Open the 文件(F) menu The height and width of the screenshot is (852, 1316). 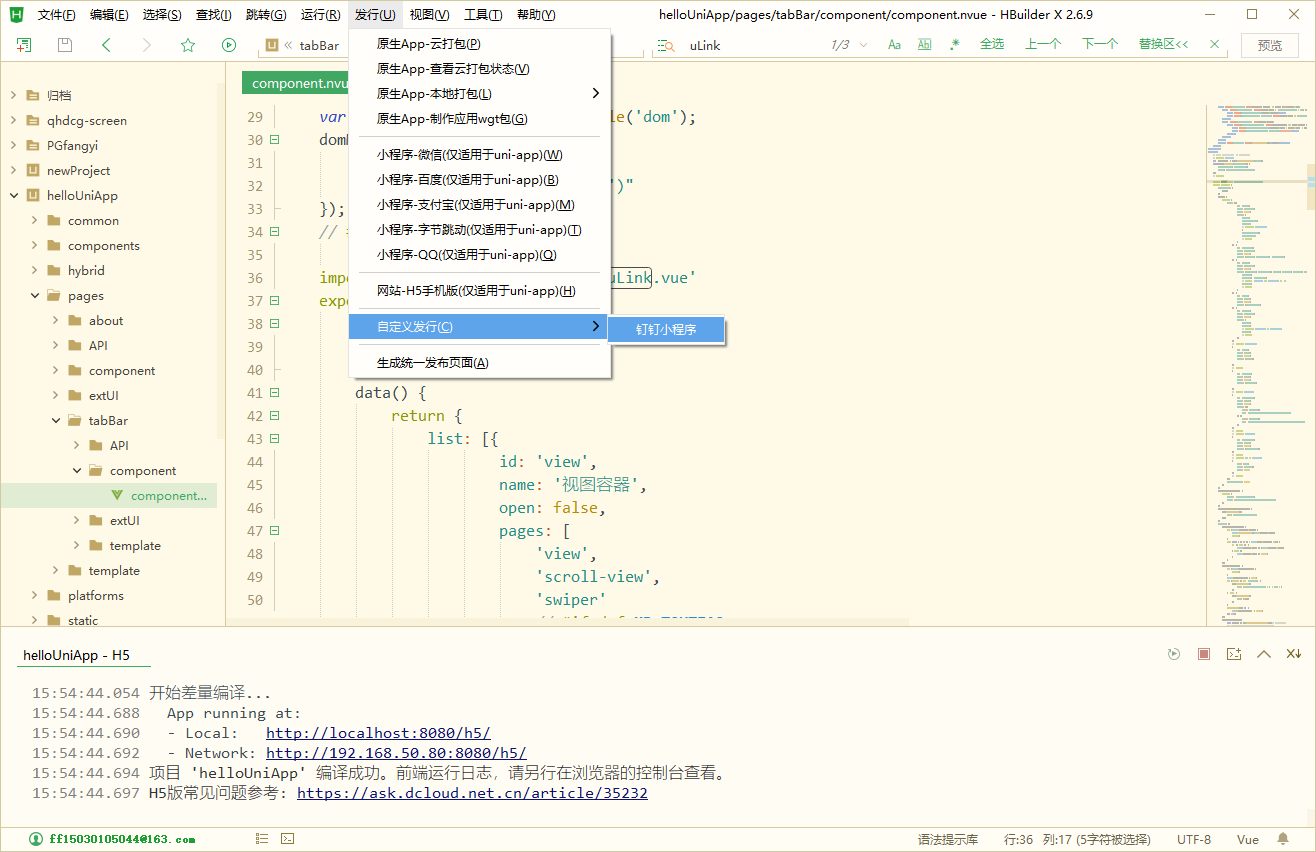(x=57, y=15)
